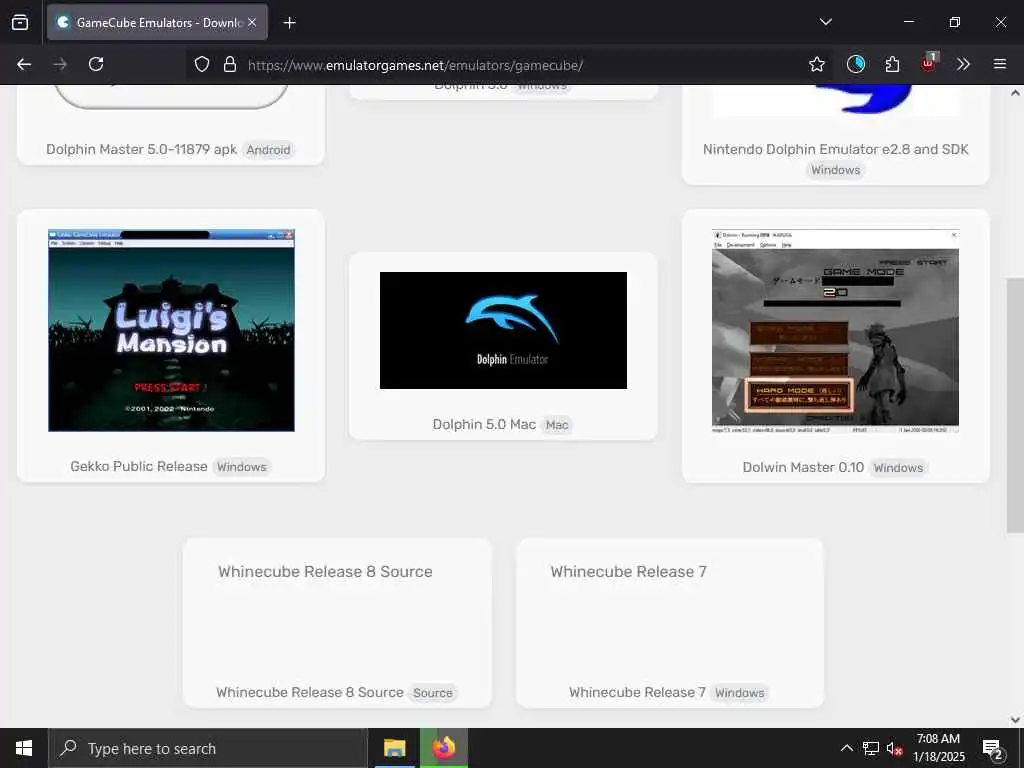This screenshot has width=1024, height=768.
Task: Open Firefox View tab icon
Action: click(x=20, y=22)
